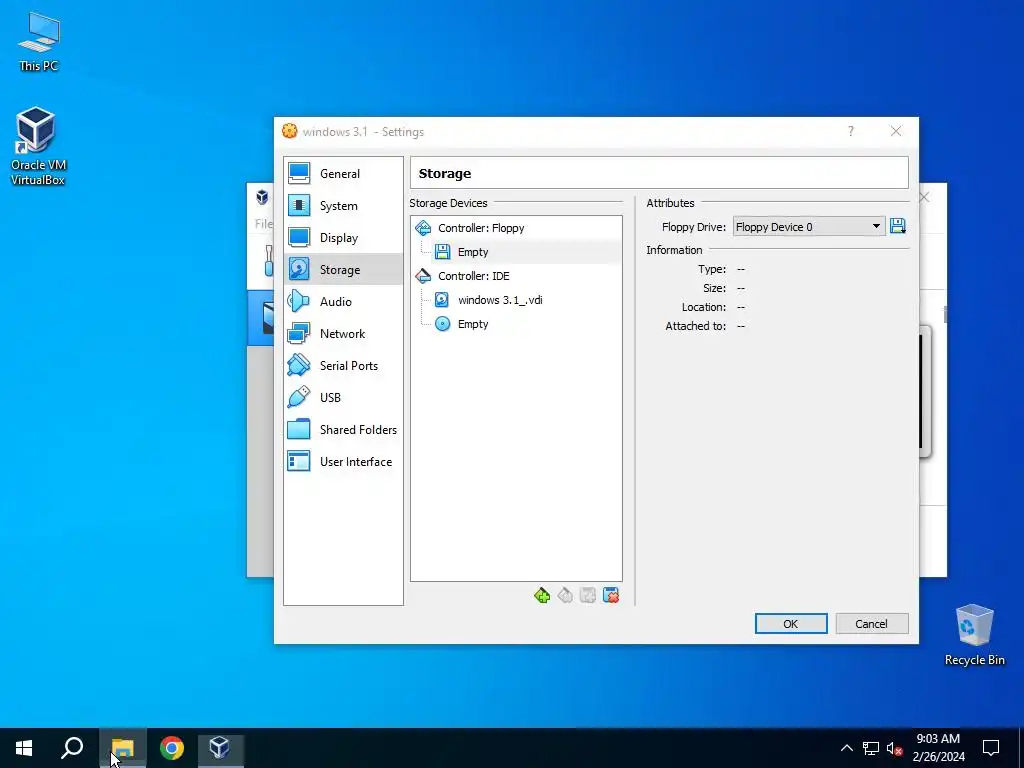This screenshot has height=768, width=1024.
Task: Click the remove selected storage attachment icon
Action: tap(611, 596)
